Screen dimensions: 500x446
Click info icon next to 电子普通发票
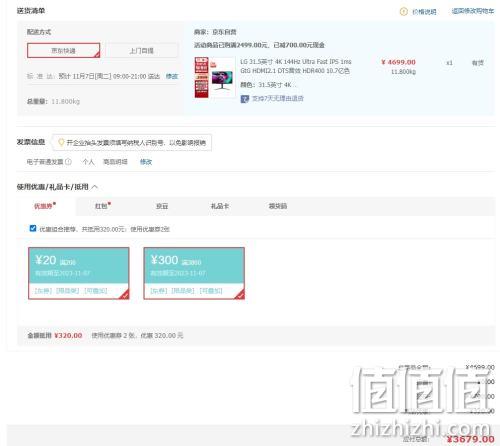point(68,162)
